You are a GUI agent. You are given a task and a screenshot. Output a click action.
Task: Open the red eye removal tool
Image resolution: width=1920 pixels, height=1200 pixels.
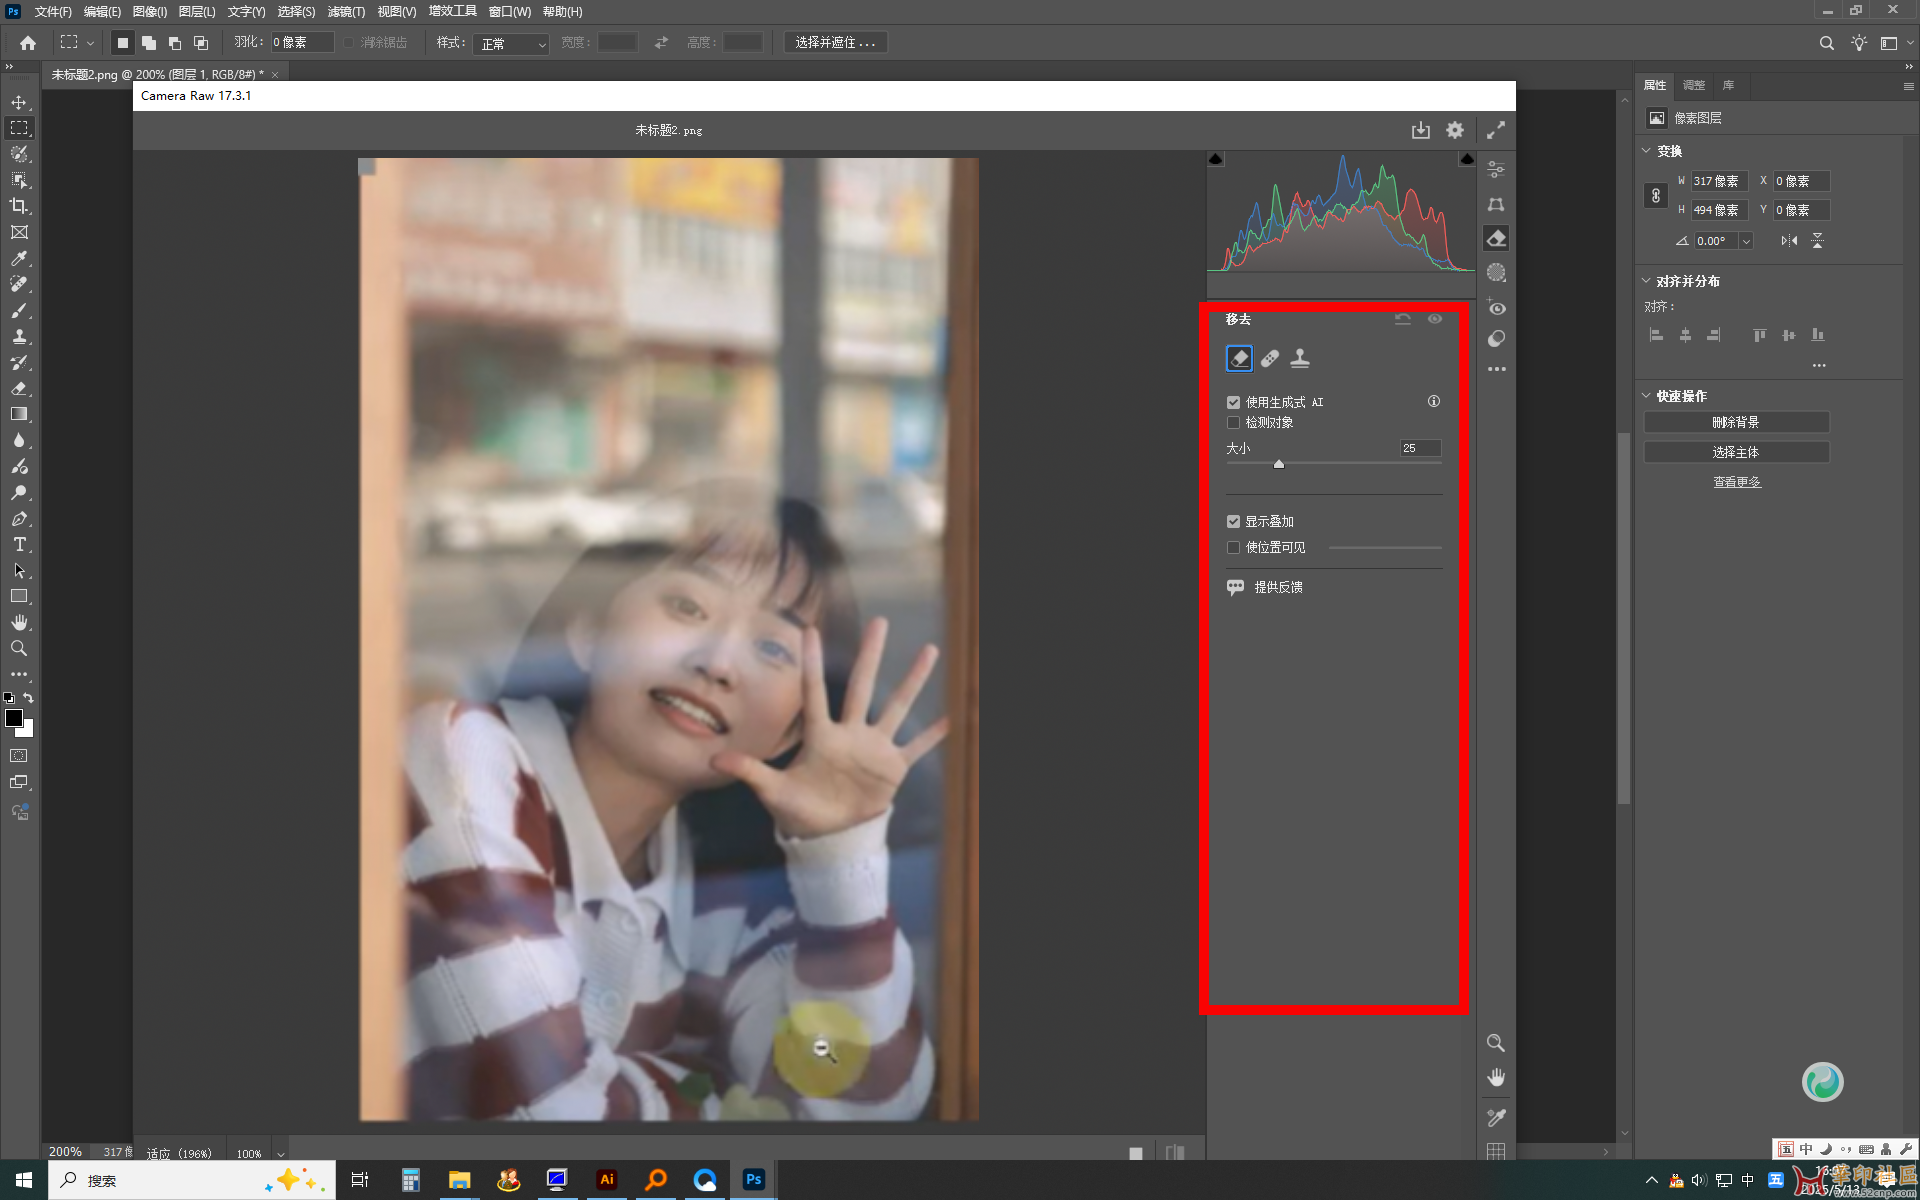(1496, 308)
